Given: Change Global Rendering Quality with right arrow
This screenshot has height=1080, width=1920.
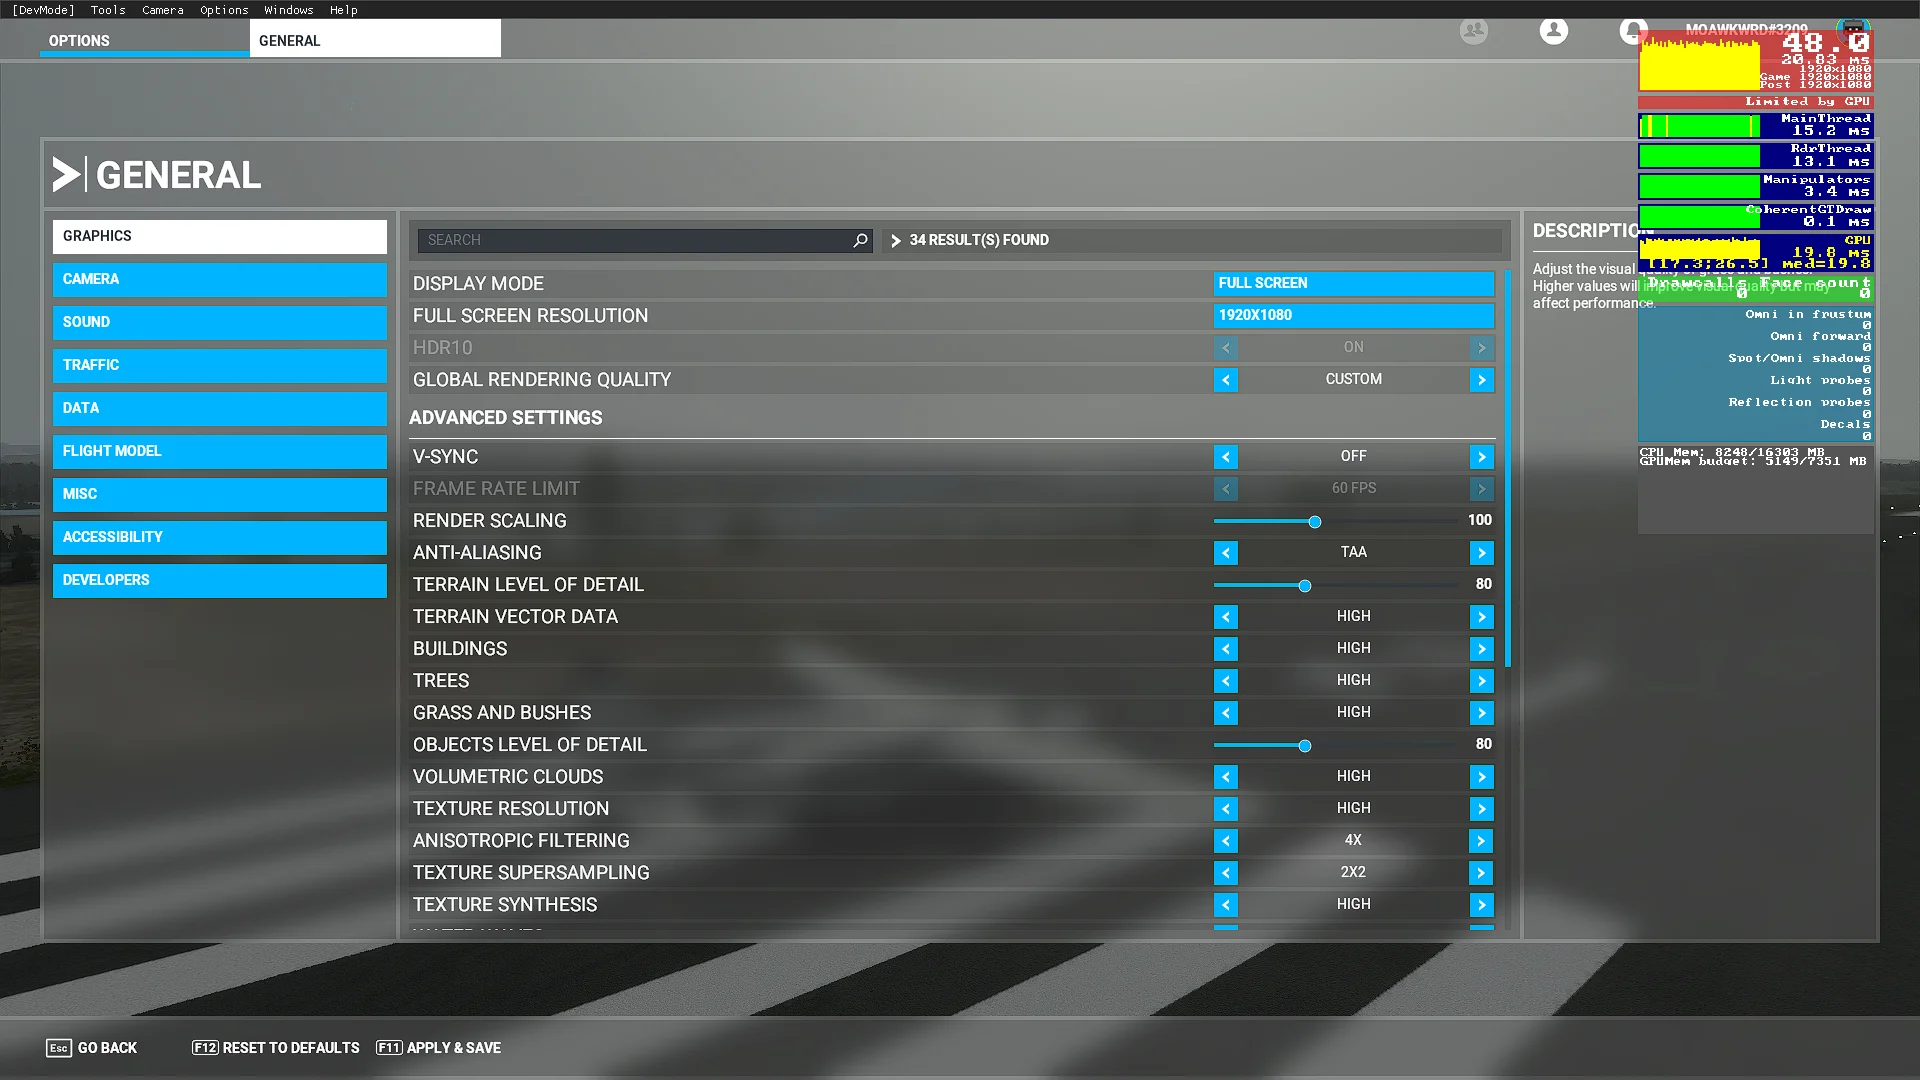Looking at the screenshot, I should [x=1481, y=380].
